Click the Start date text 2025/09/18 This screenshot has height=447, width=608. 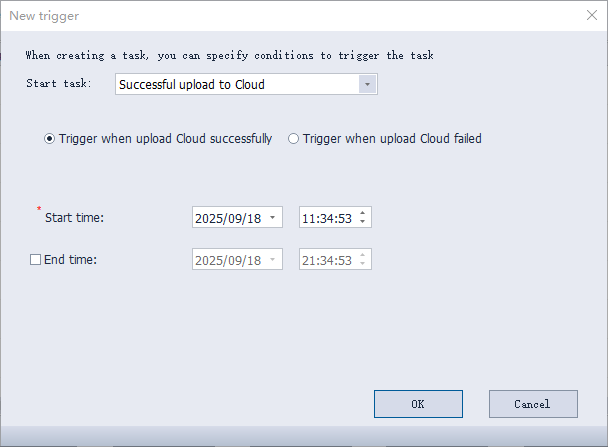[228, 218]
